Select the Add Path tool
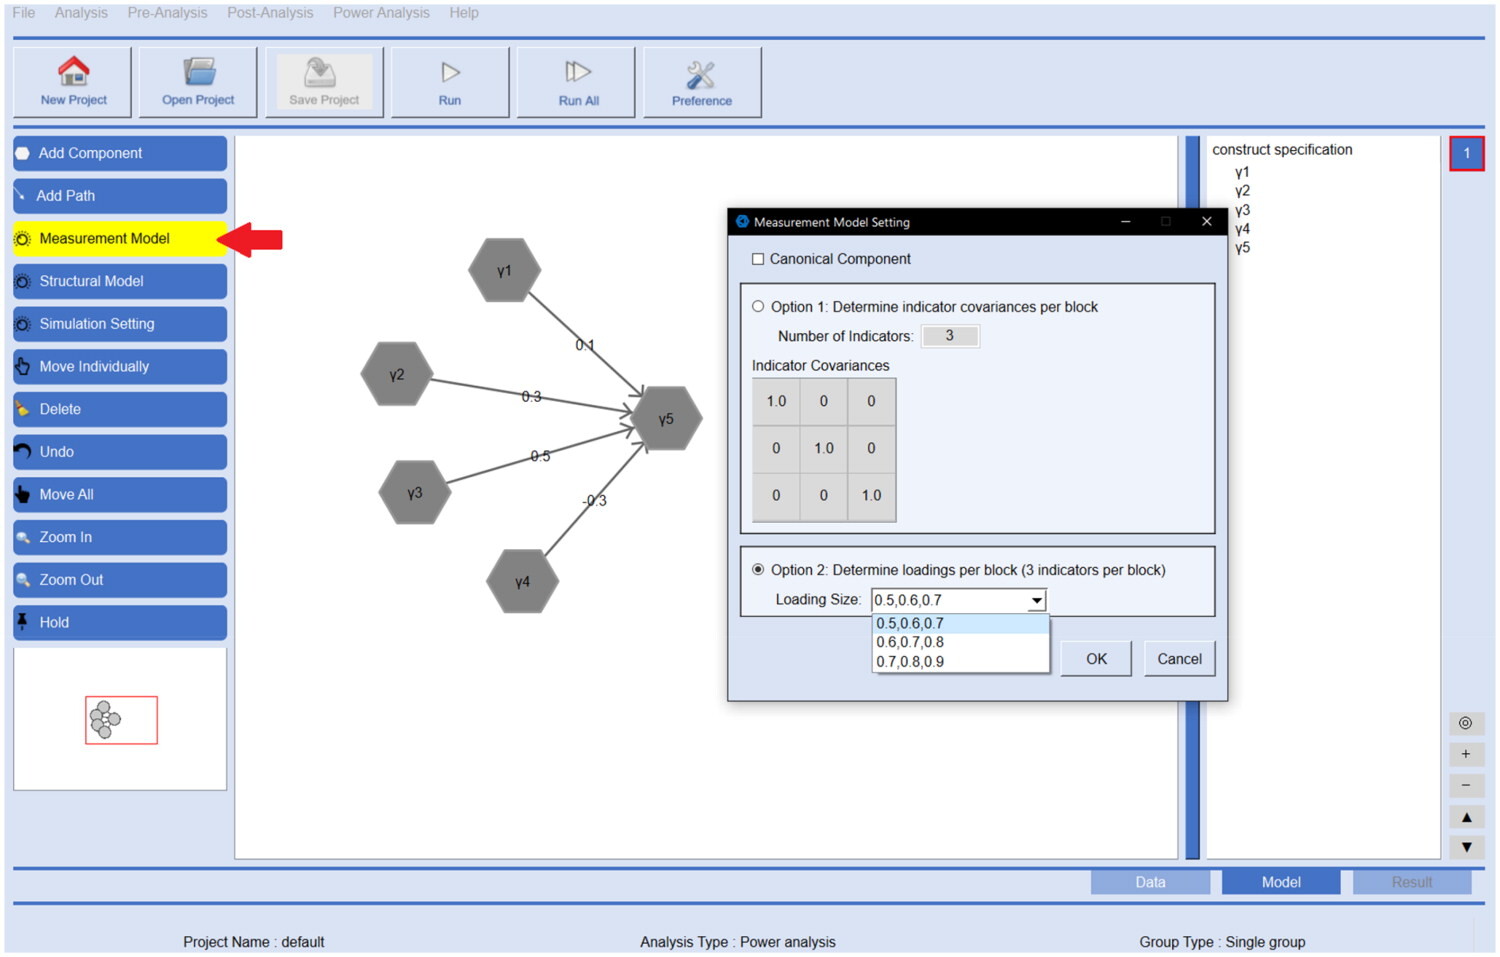 coord(120,196)
